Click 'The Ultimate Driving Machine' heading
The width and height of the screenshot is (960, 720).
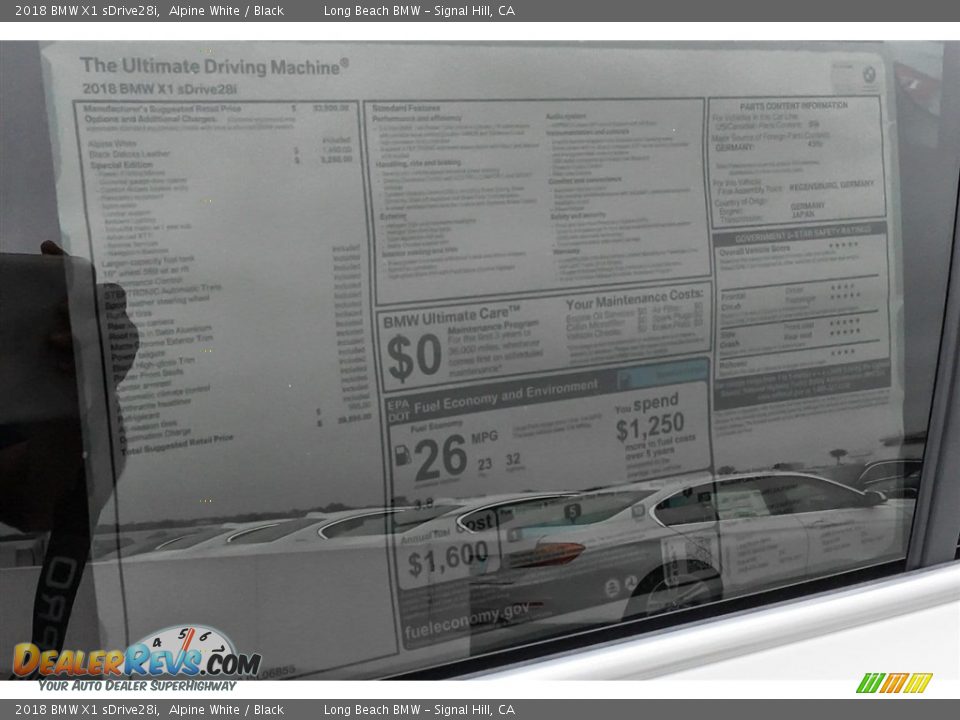214,66
